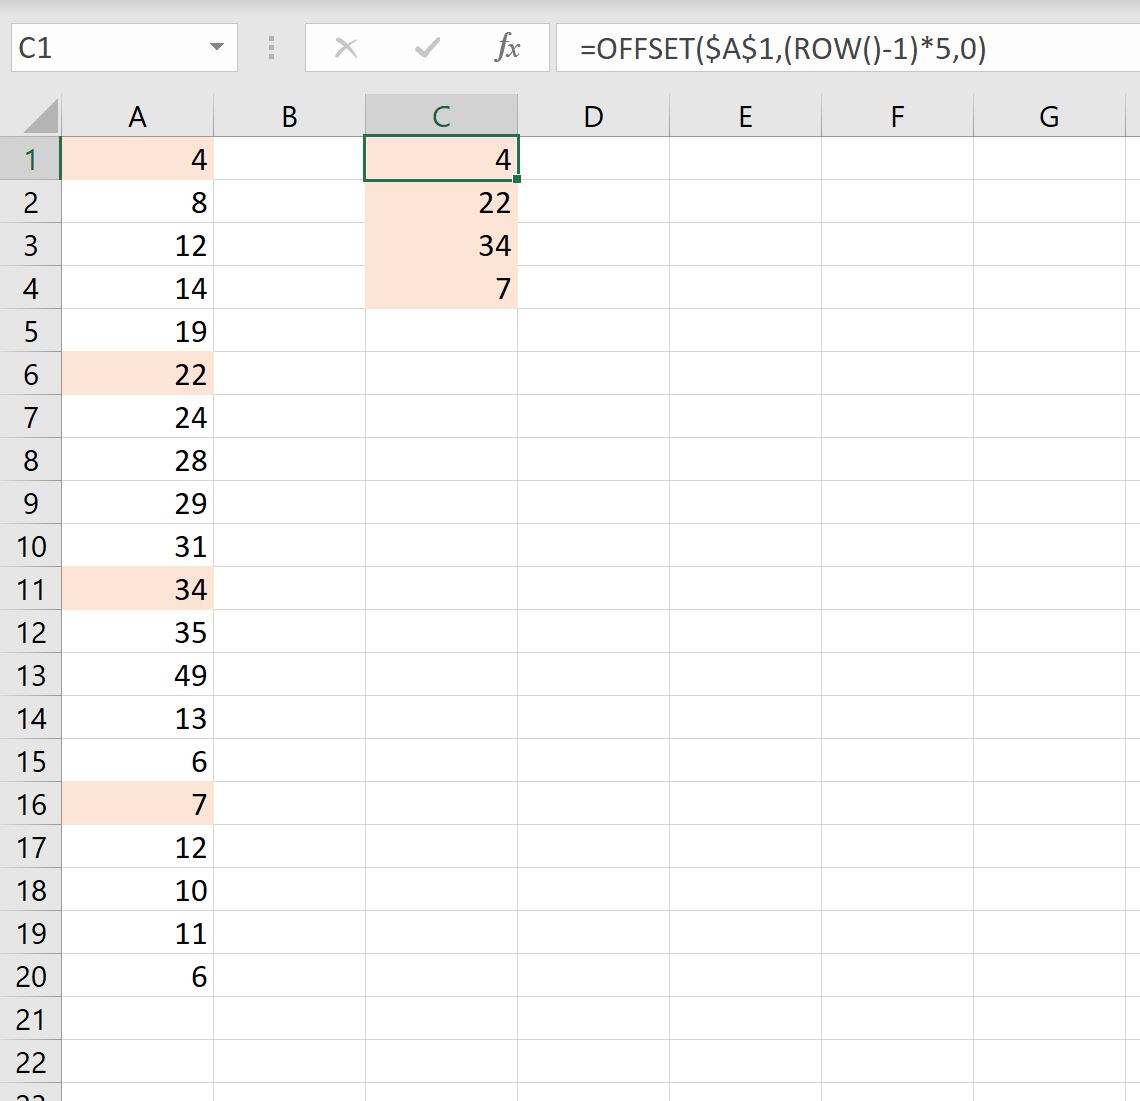Select column A header
This screenshot has height=1101, width=1140.
pos(137,116)
